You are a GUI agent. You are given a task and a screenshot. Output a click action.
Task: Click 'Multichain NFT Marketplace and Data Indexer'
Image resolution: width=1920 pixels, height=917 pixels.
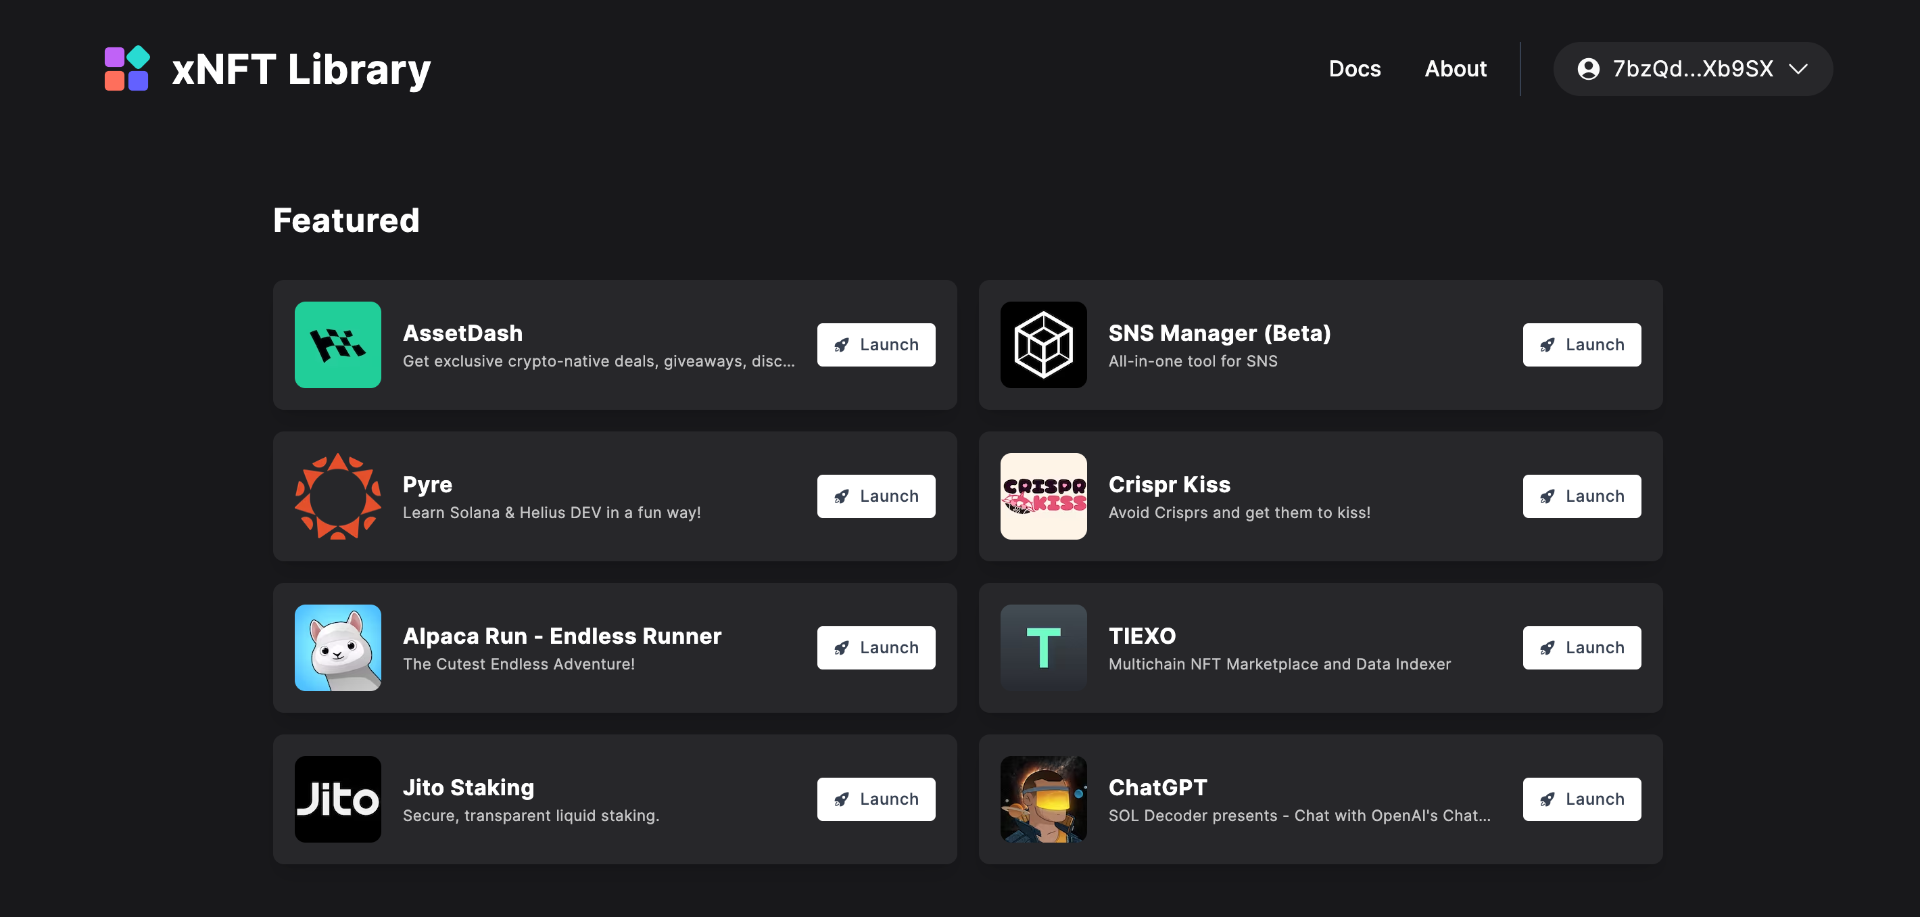point(1280,664)
